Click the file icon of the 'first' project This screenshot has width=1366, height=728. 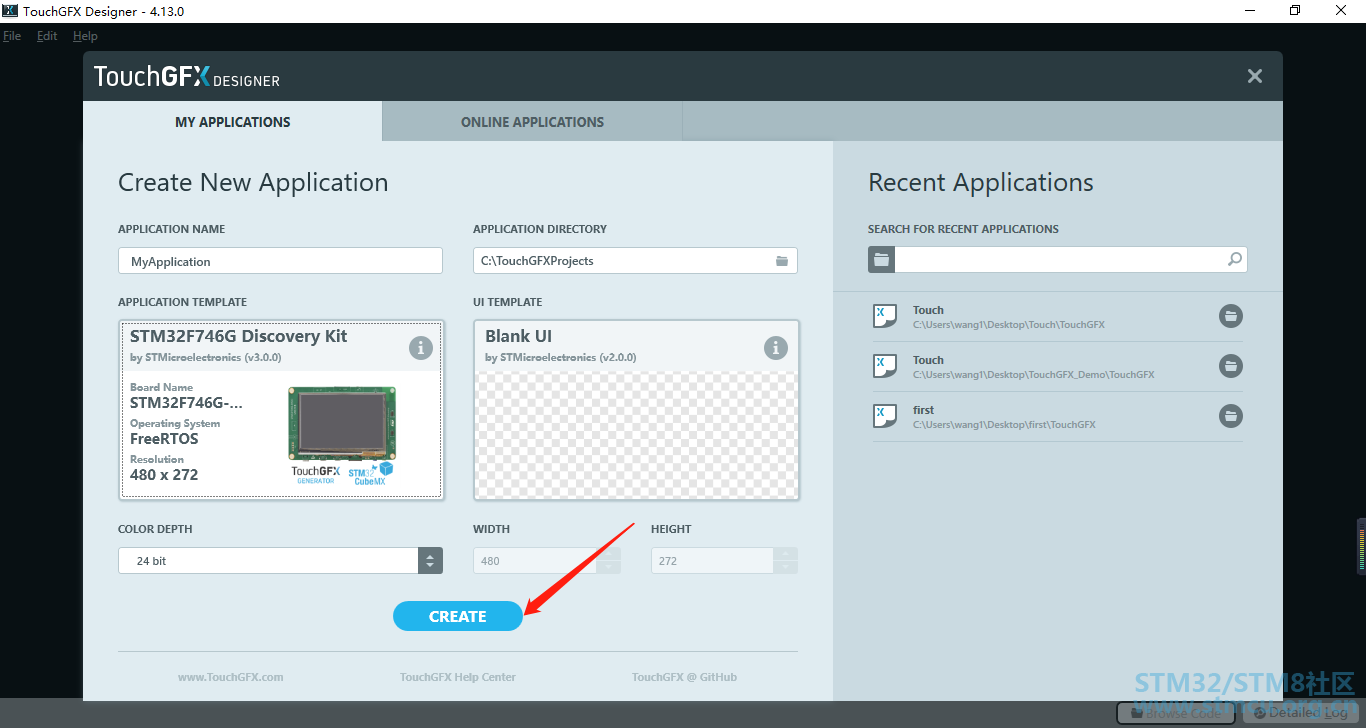[885, 416]
